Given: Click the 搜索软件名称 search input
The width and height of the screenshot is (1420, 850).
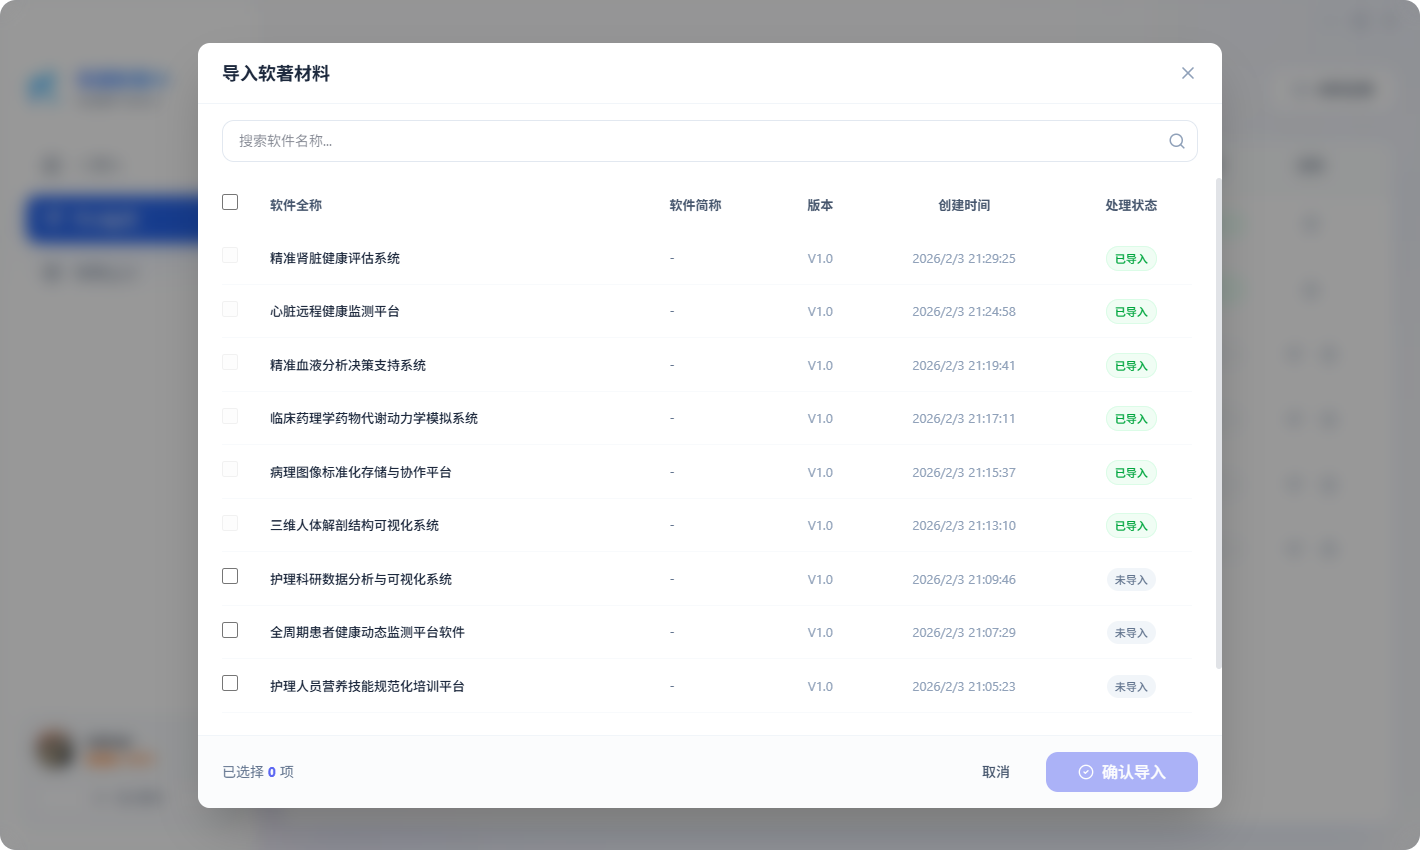Looking at the screenshot, I should click(x=700, y=141).
